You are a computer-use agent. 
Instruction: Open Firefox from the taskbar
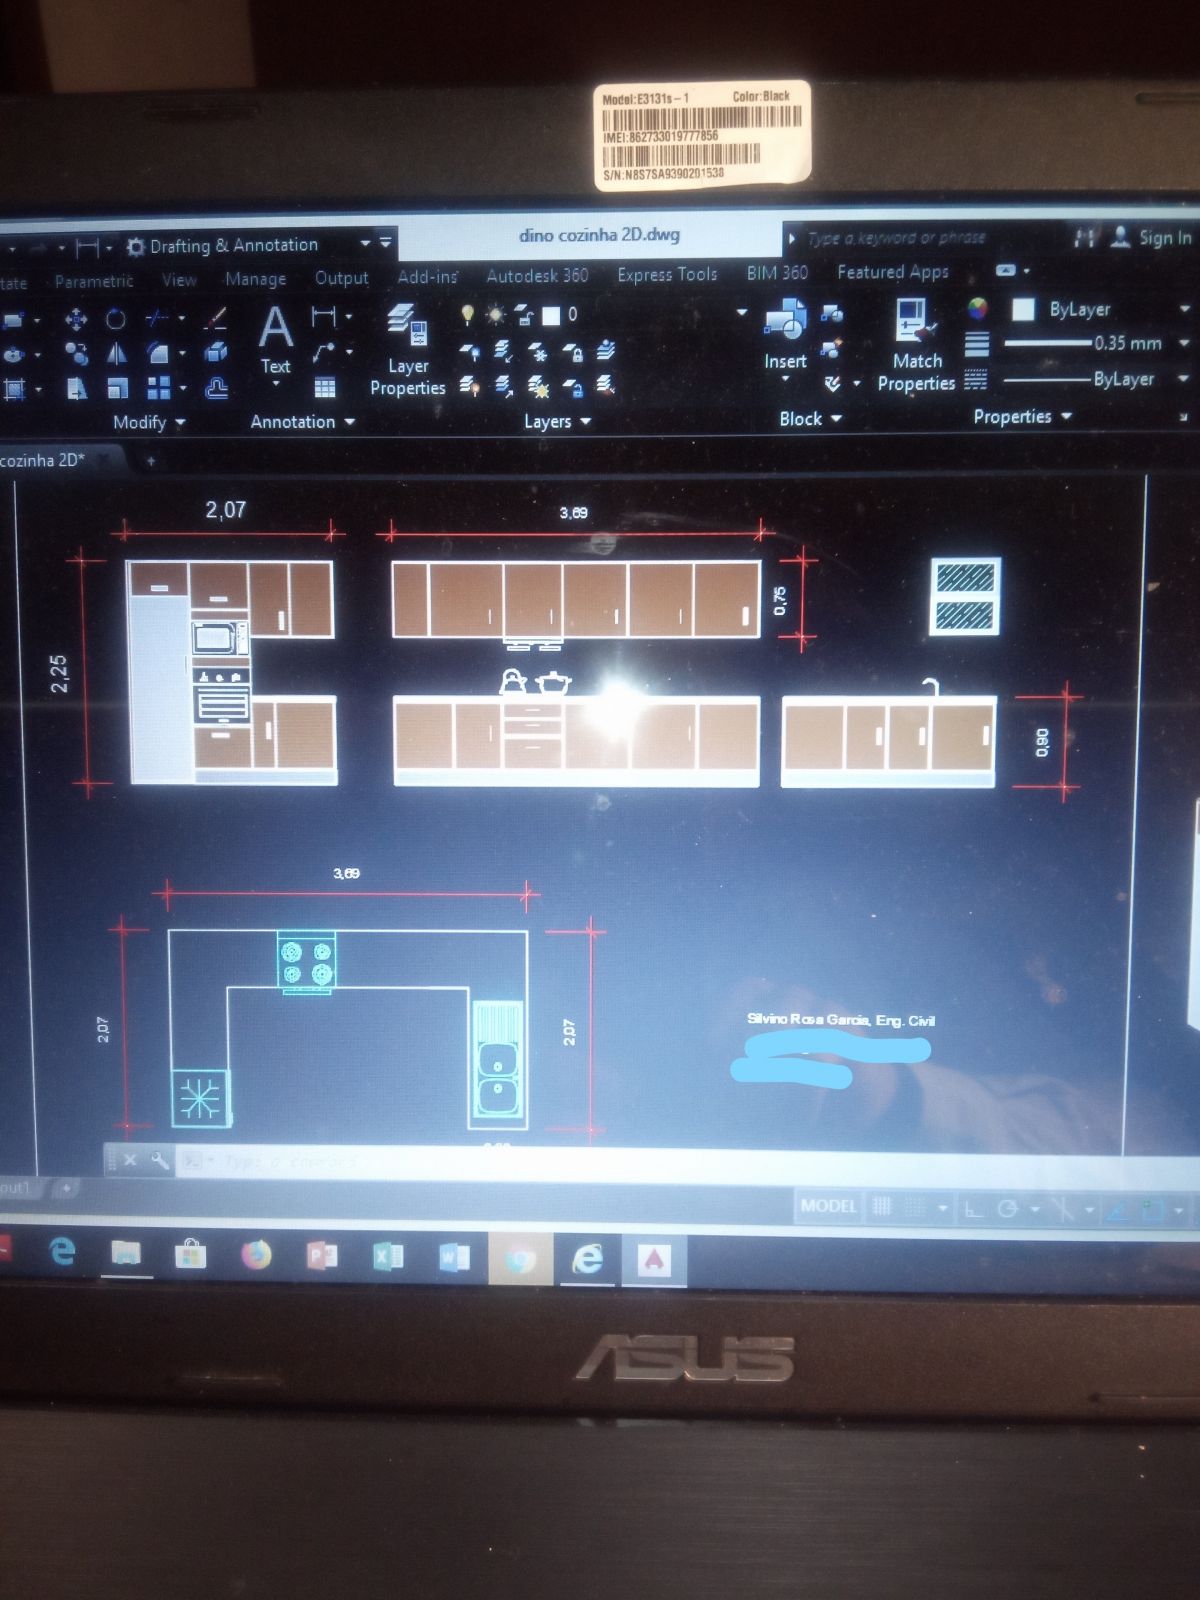coord(257,1254)
